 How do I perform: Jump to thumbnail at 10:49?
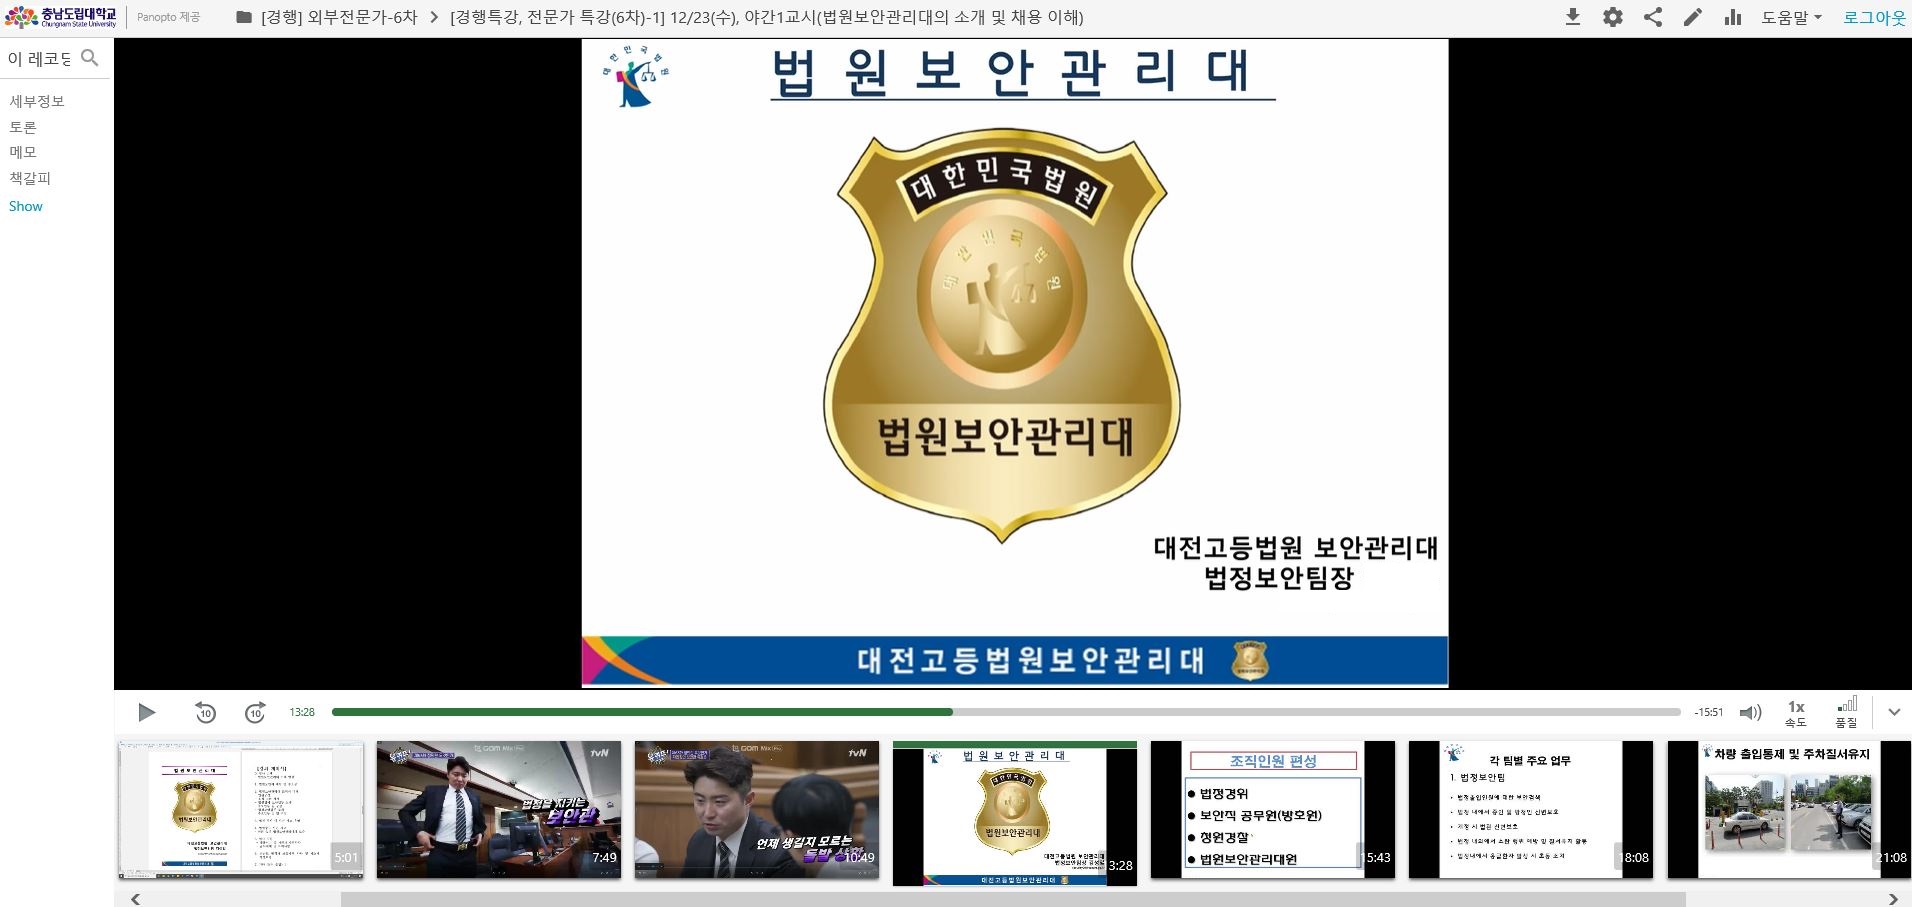[x=757, y=810]
